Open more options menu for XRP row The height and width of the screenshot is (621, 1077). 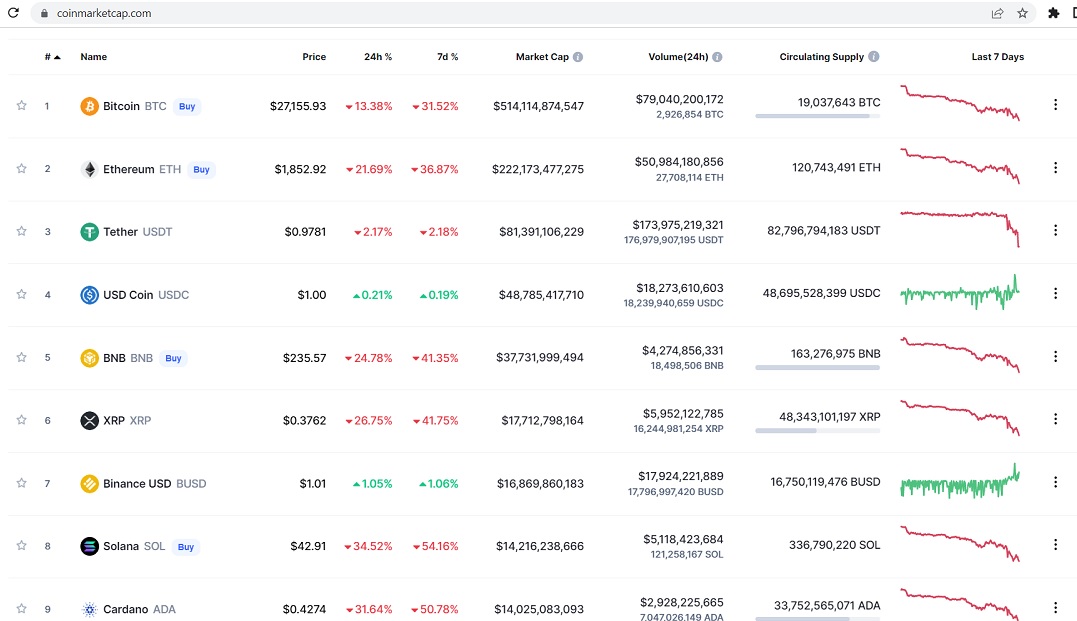coord(1056,419)
